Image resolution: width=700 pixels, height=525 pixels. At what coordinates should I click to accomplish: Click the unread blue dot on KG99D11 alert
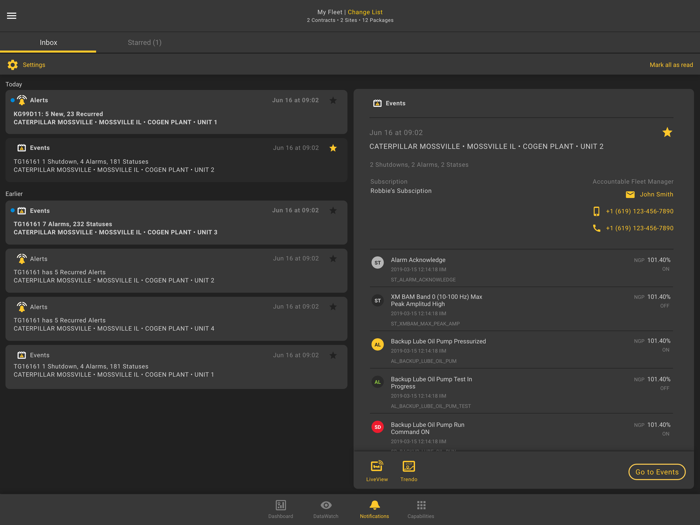pyautogui.click(x=12, y=100)
